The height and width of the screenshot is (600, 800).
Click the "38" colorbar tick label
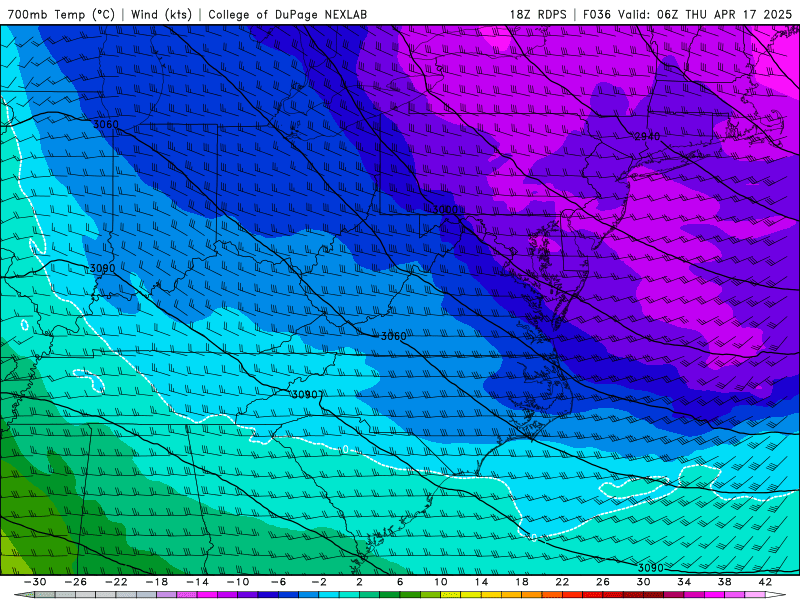pyautogui.click(x=724, y=582)
